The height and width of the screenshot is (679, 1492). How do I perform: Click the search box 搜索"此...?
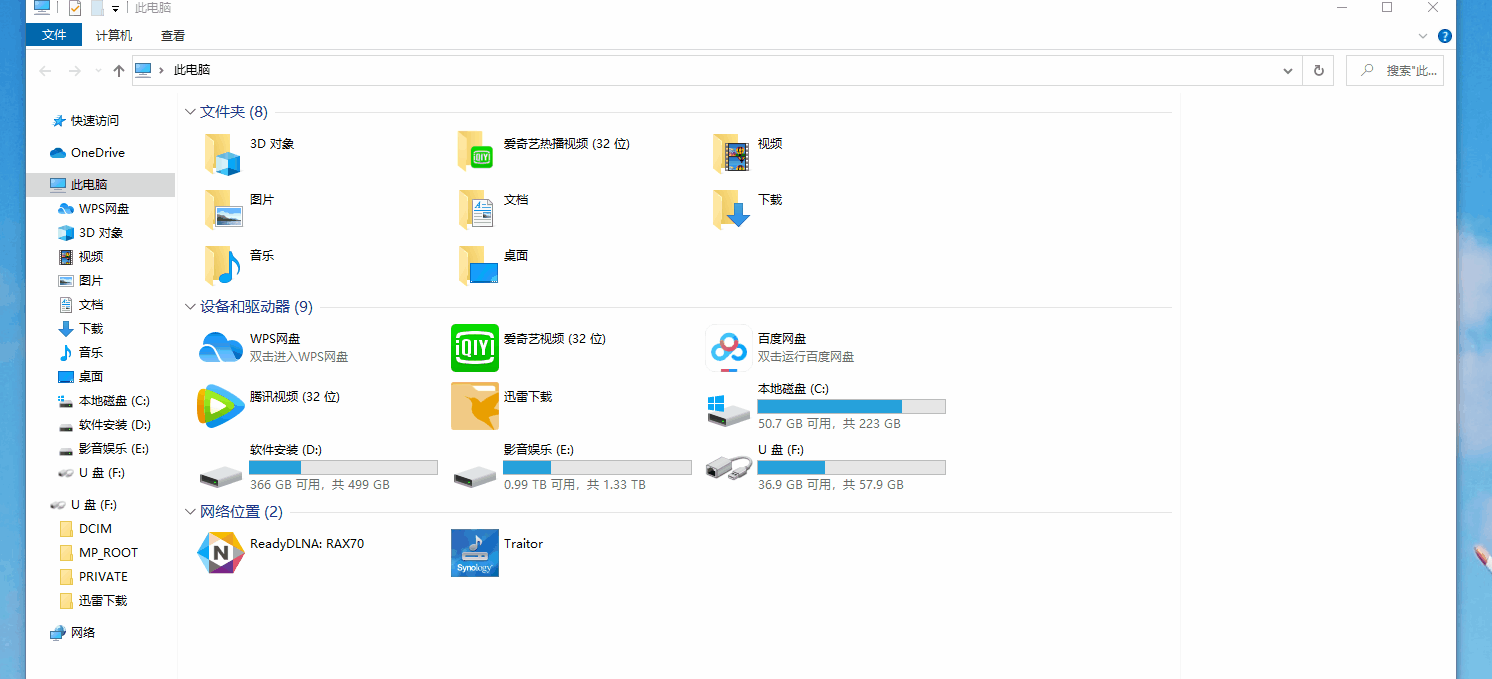(1395, 71)
